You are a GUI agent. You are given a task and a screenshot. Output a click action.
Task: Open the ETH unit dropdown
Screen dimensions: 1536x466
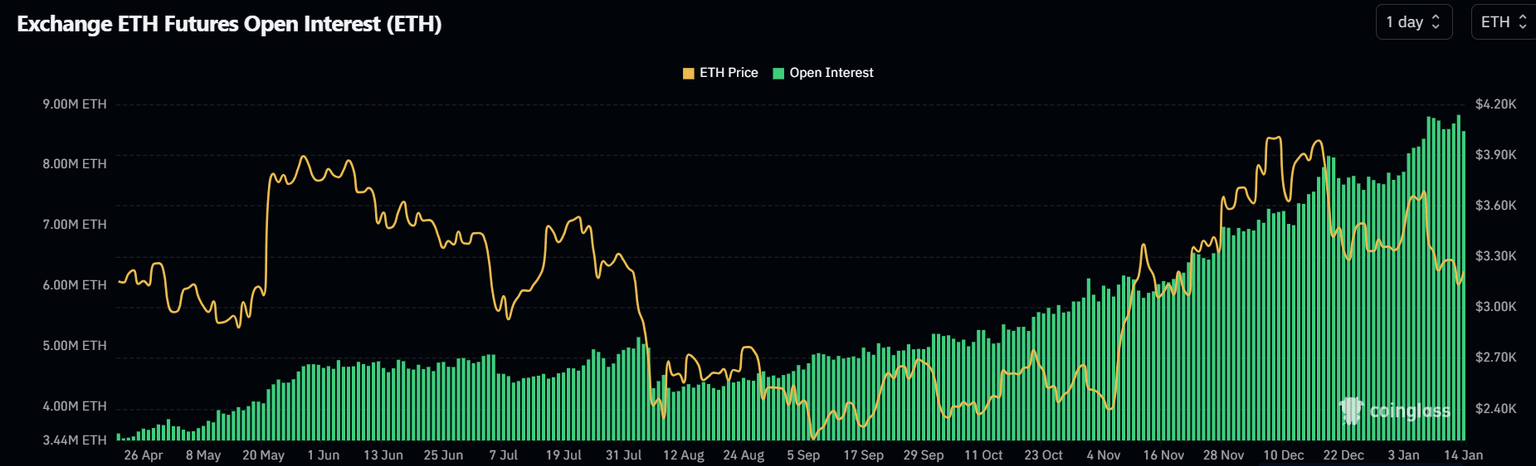tap(1503, 22)
